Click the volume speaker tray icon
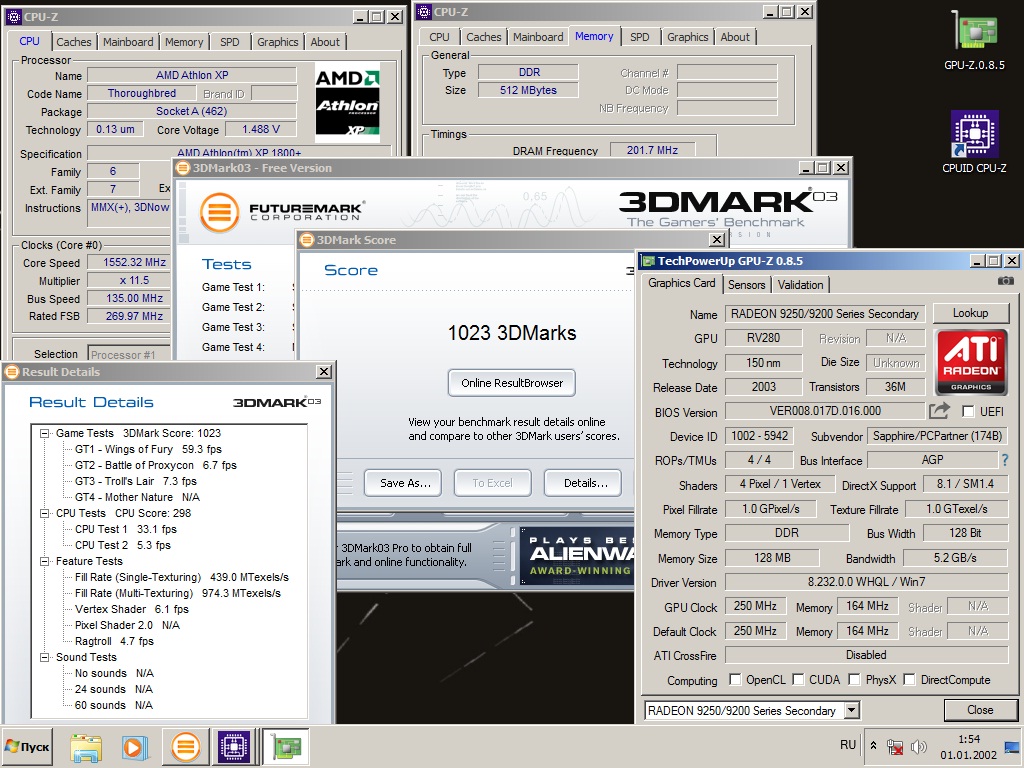The width and height of the screenshot is (1024, 768). (918, 746)
